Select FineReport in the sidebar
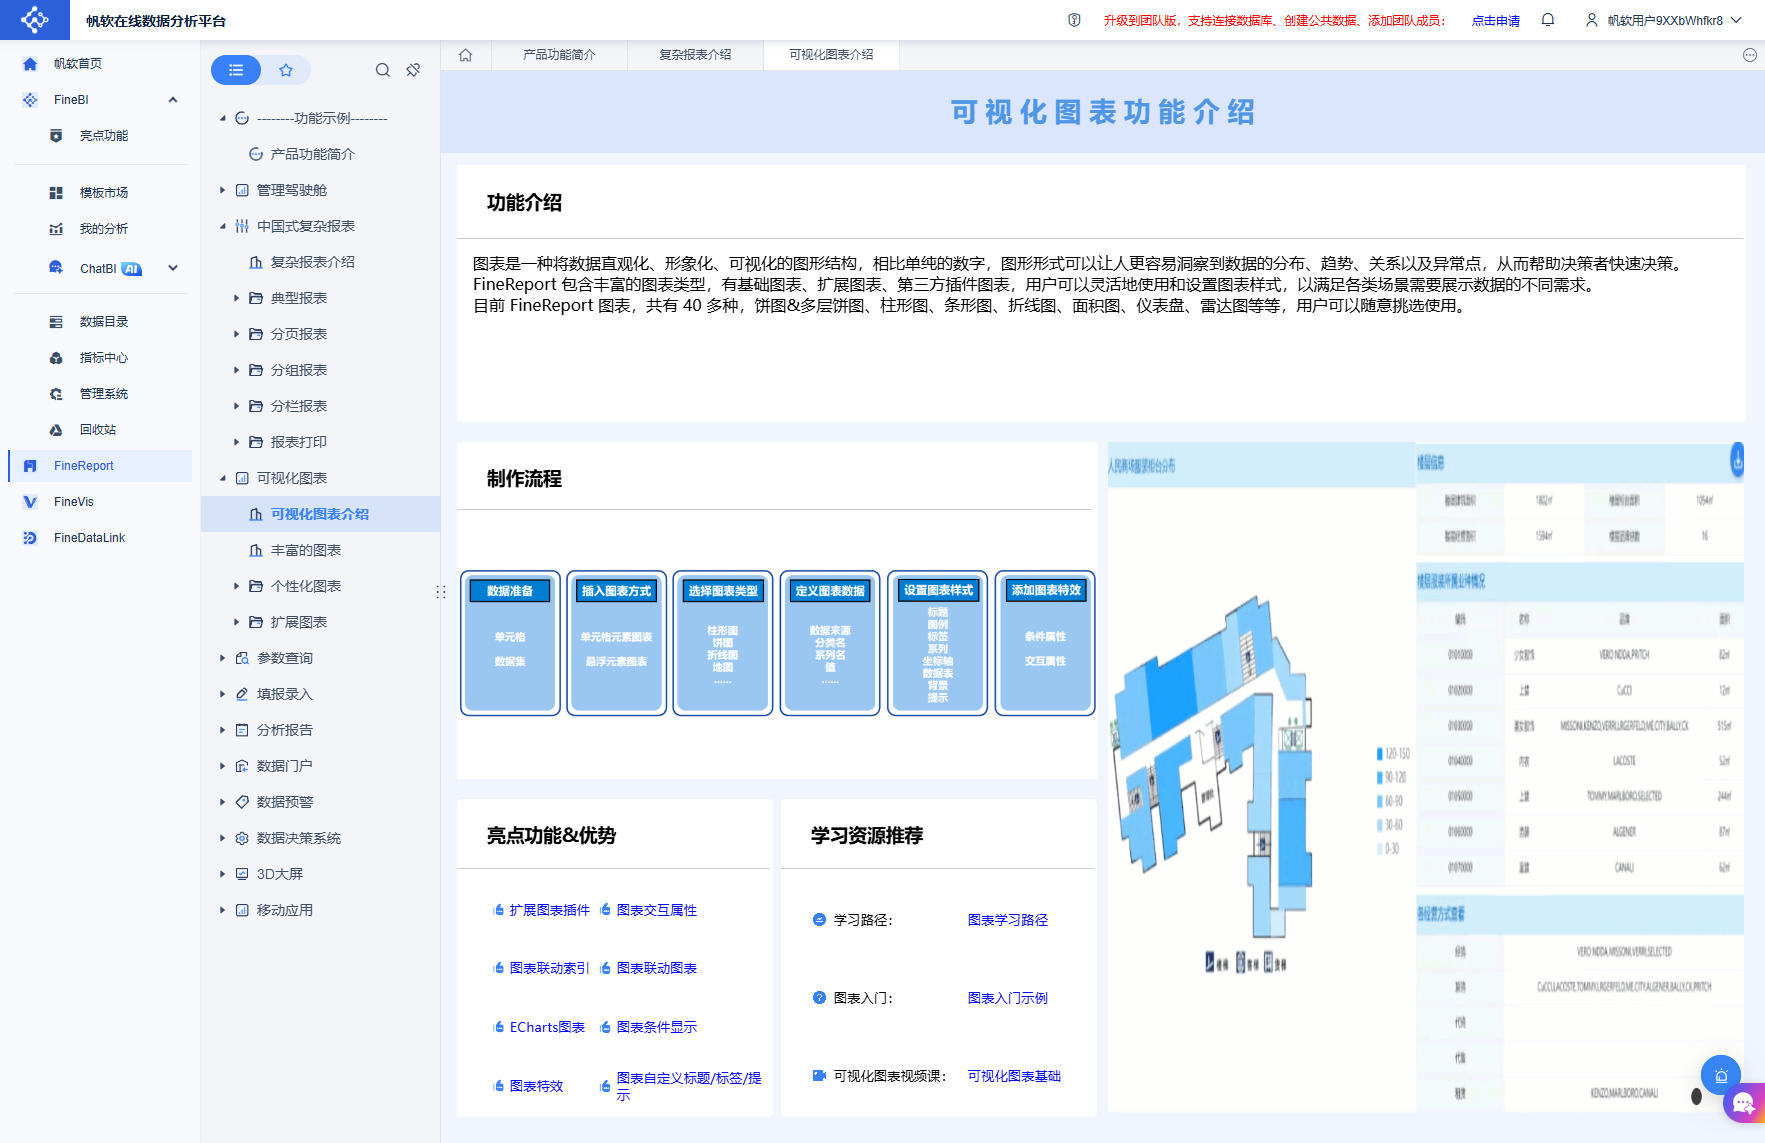 click(100, 466)
